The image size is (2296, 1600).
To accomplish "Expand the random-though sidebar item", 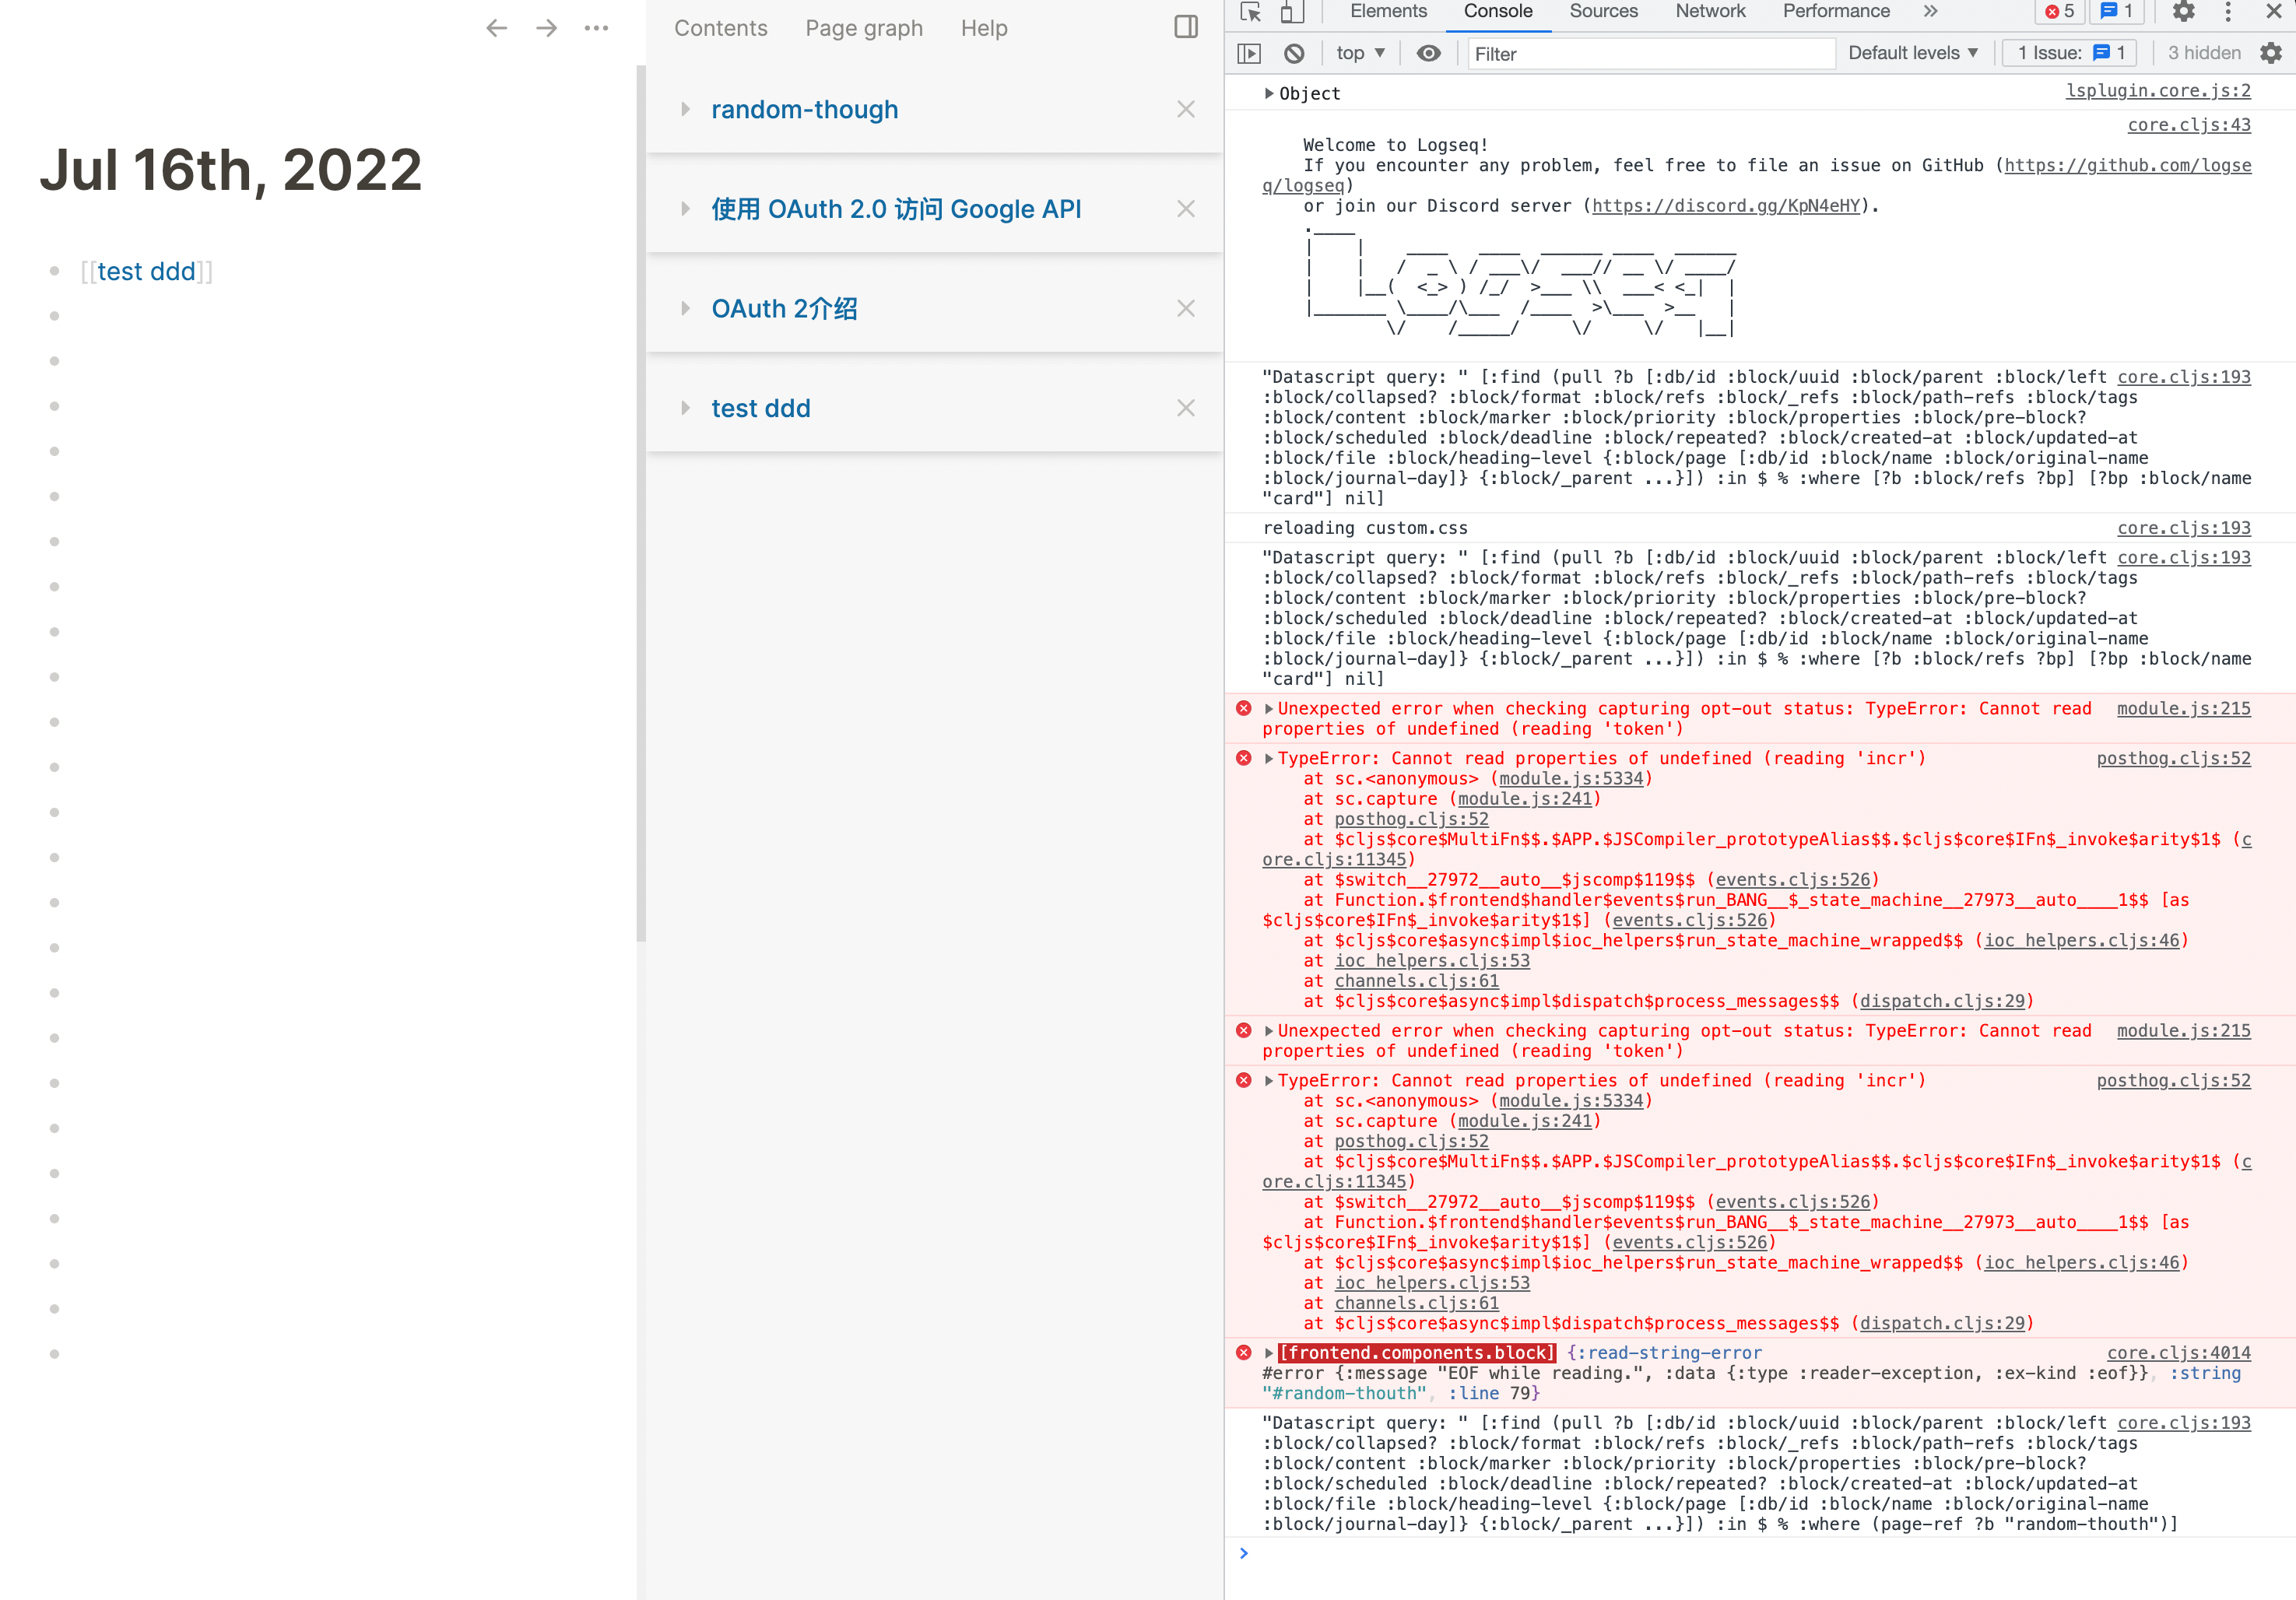I will point(685,109).
